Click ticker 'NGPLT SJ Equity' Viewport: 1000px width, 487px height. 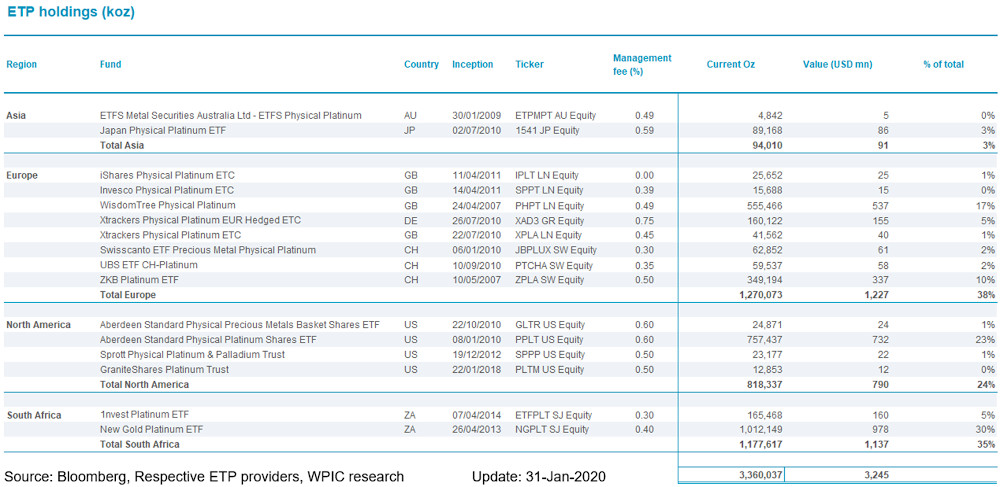pyautogui.click(x=552, y=430)
